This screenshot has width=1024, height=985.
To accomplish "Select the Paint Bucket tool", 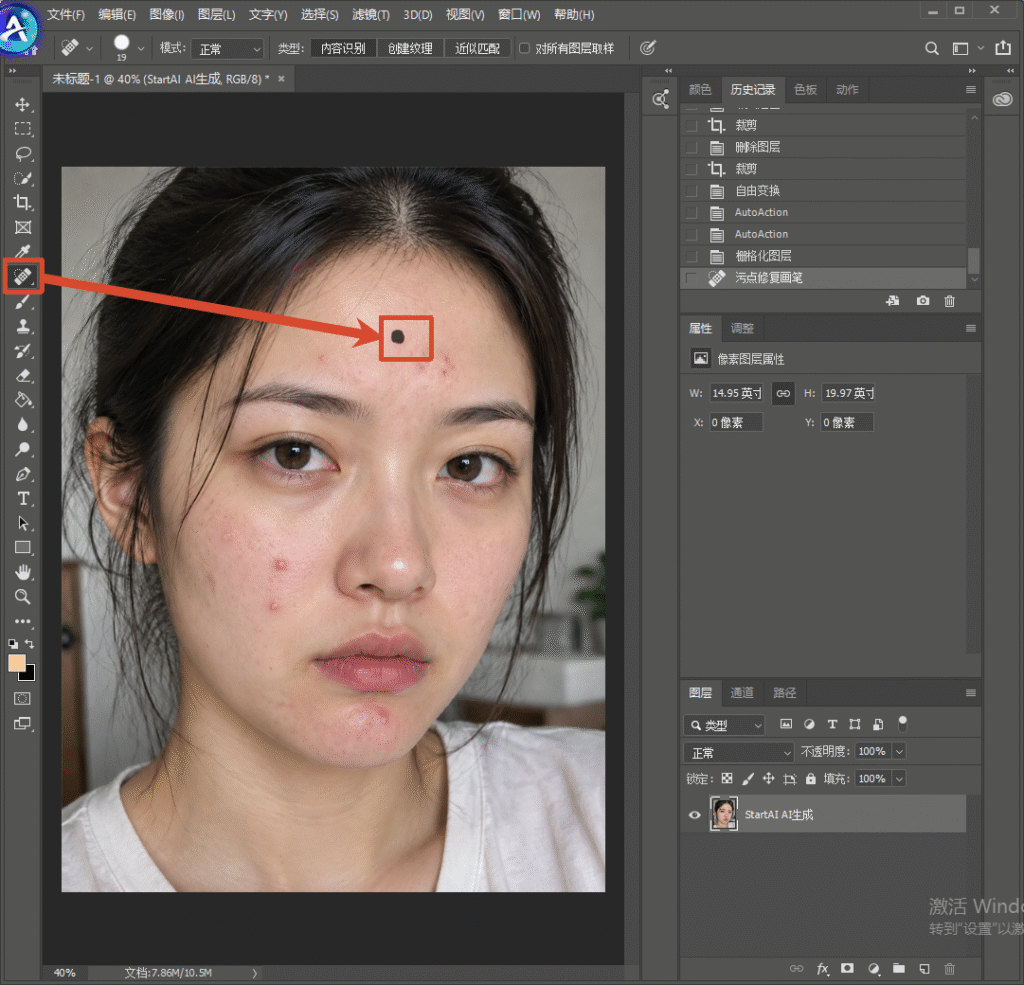I will (23, 400).
